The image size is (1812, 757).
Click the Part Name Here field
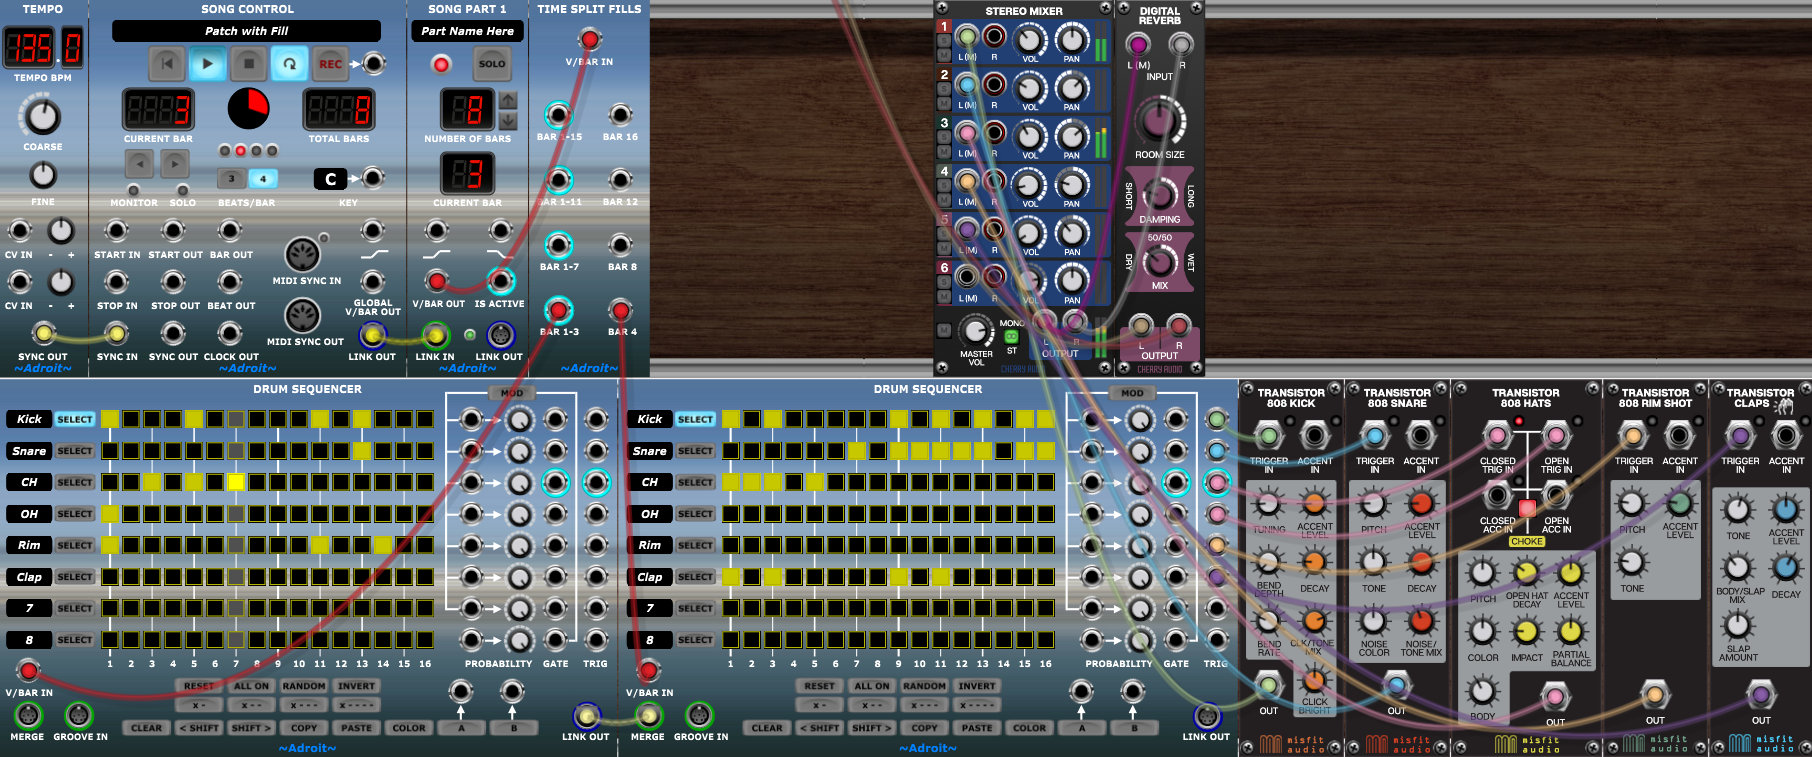pyautogui.click(x=467, y=31)
